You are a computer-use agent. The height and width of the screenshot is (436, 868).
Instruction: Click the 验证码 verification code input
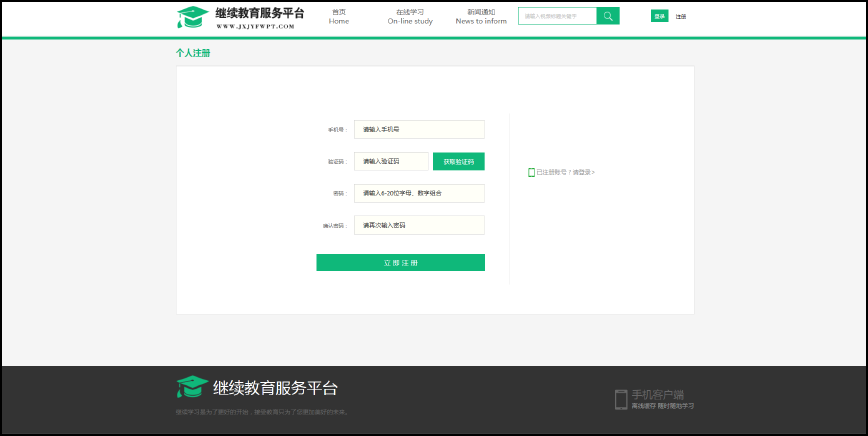coord(391,161)
